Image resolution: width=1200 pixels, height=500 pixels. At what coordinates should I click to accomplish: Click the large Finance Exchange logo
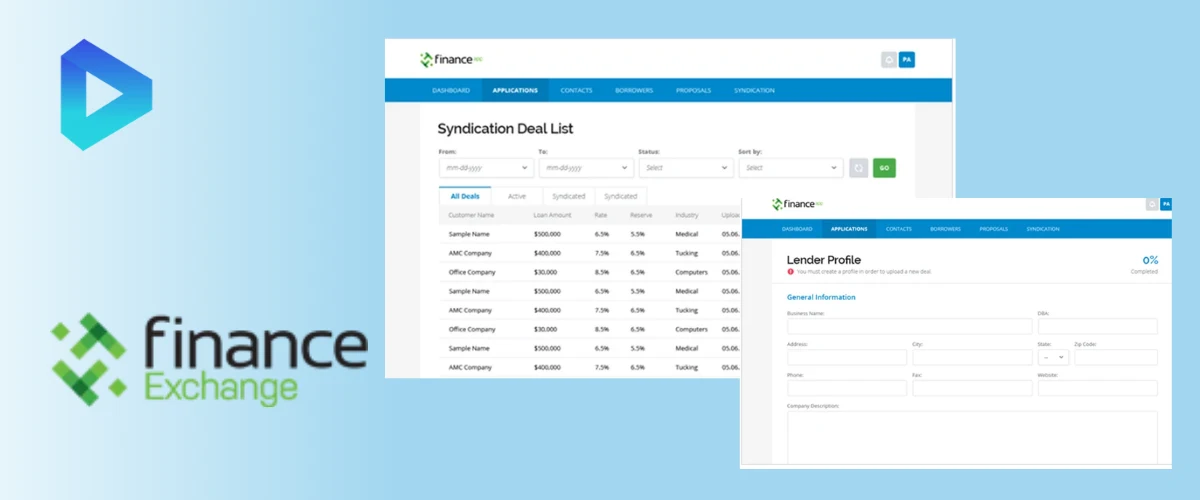(209, 360)
